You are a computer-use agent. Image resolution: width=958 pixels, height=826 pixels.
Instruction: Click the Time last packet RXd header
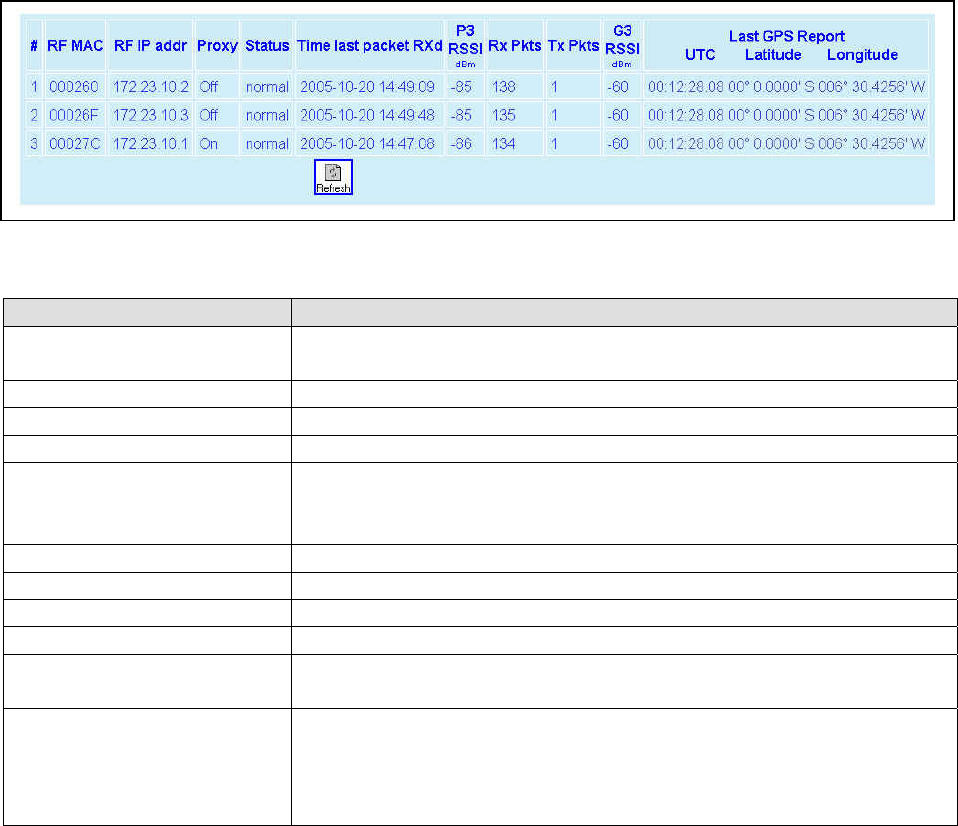click(x=370, y=46)
